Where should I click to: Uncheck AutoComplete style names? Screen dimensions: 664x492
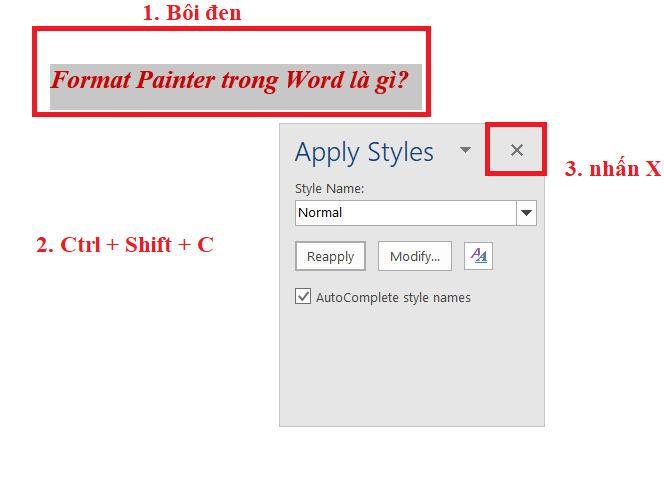click(x=303, y=296)
